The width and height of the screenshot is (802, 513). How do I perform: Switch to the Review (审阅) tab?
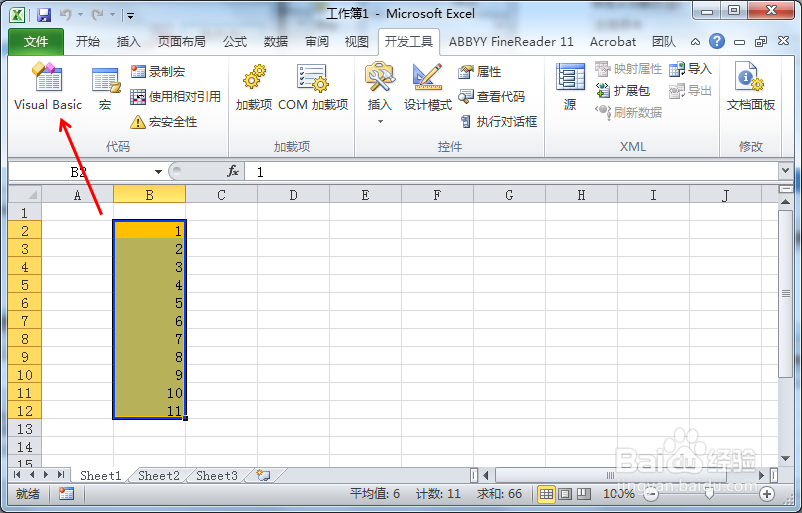point(317,41)
